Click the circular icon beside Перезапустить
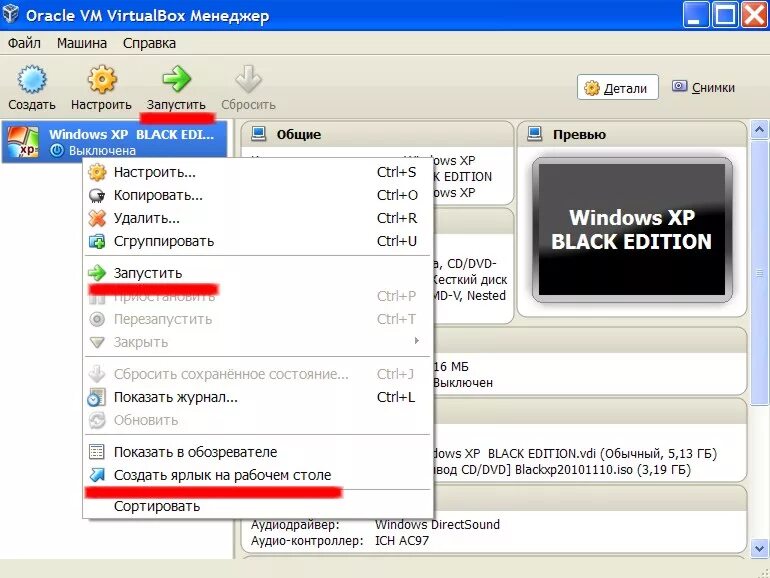The width and height of the screenshot is (770, 578). point(97,319)
